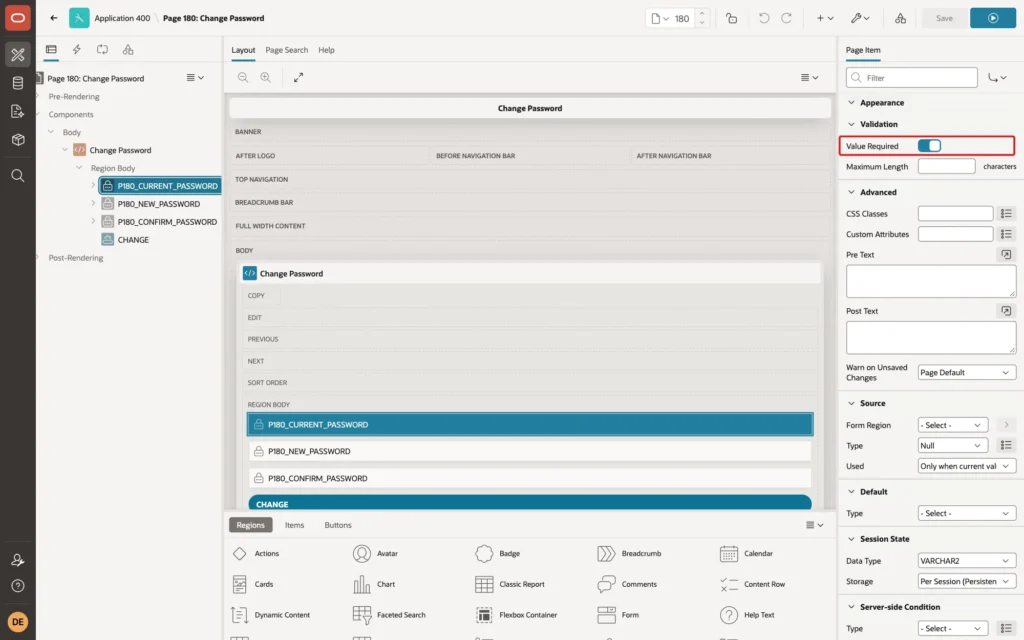Undo the last change

point(763,18)
